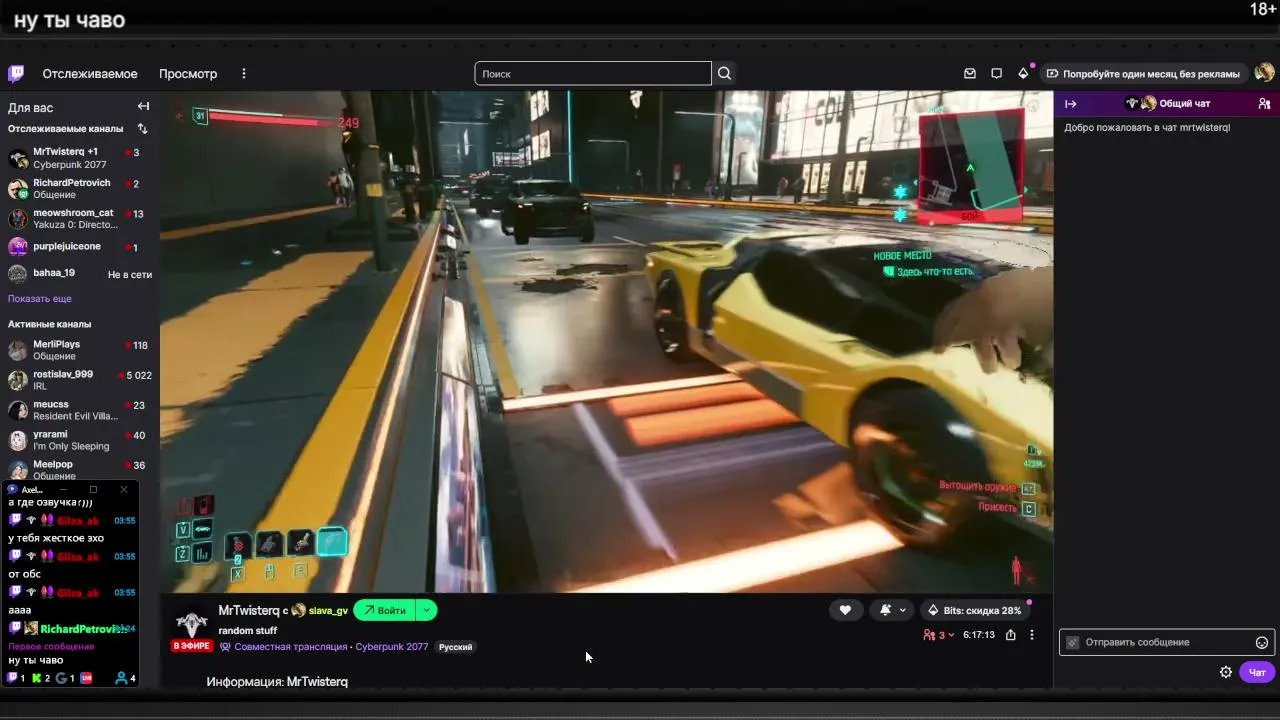Toggle the heart follow button

[x=845, y=610]
